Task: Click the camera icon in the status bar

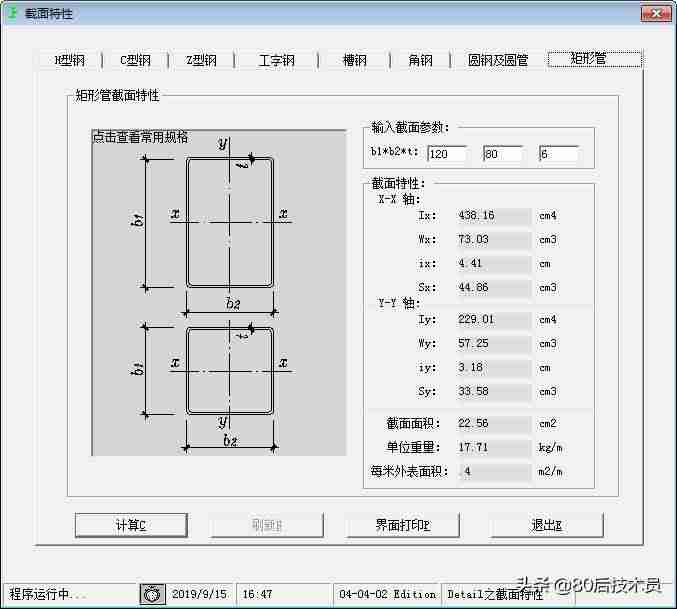Action: (x=152, y=594)
